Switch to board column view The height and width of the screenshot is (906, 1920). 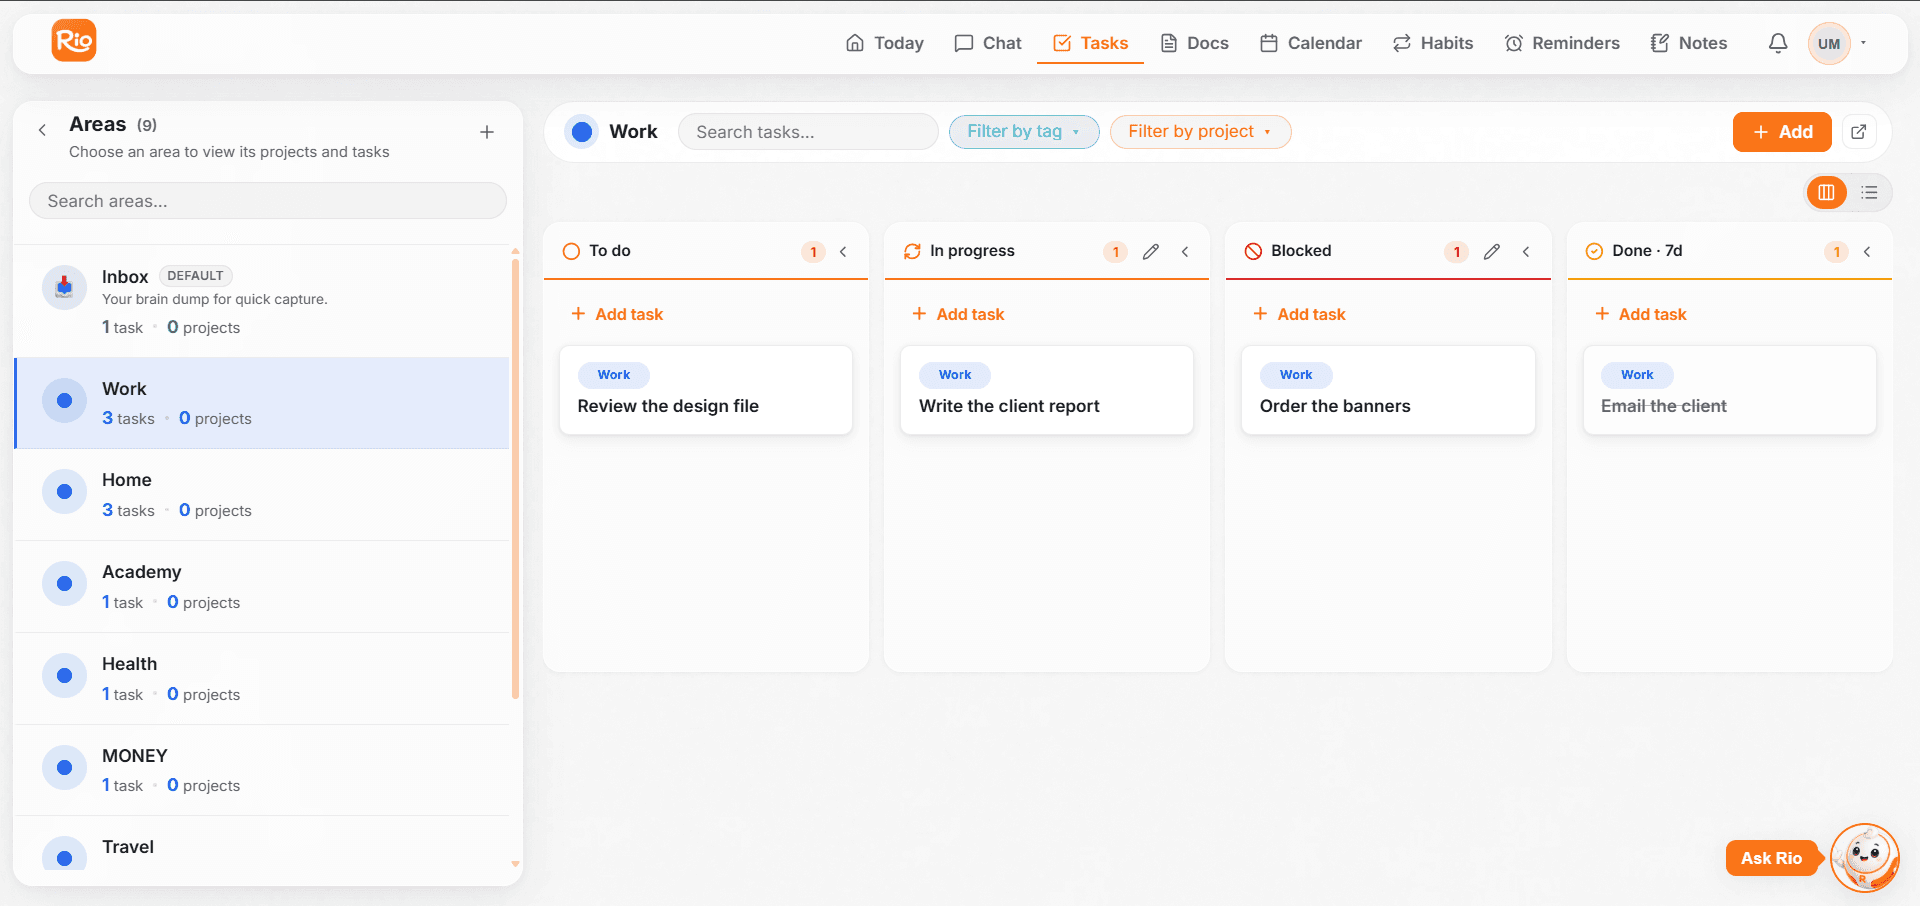point(1826,193)
